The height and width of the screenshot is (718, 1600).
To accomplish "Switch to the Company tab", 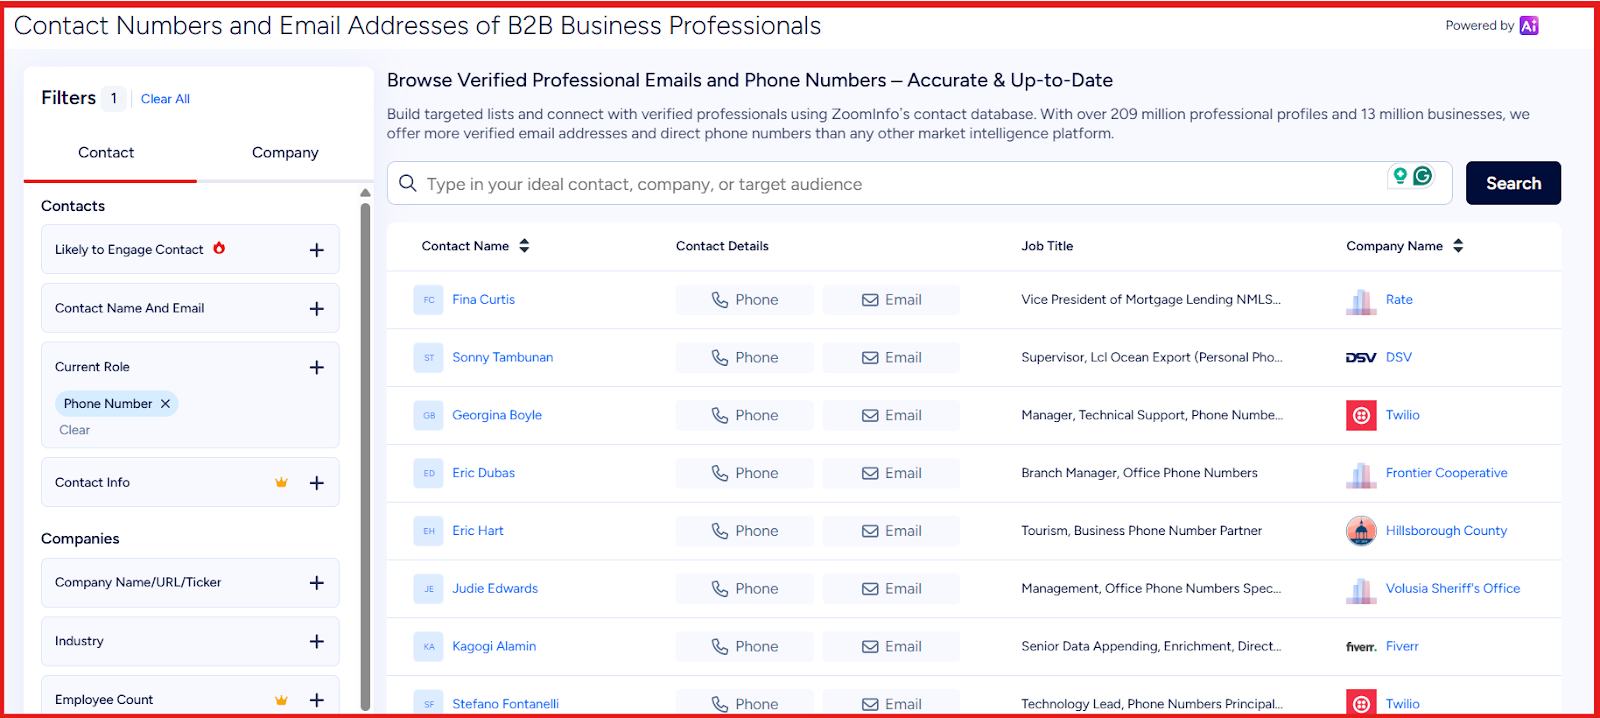I will pyautogui.click(x=285, y=153).
